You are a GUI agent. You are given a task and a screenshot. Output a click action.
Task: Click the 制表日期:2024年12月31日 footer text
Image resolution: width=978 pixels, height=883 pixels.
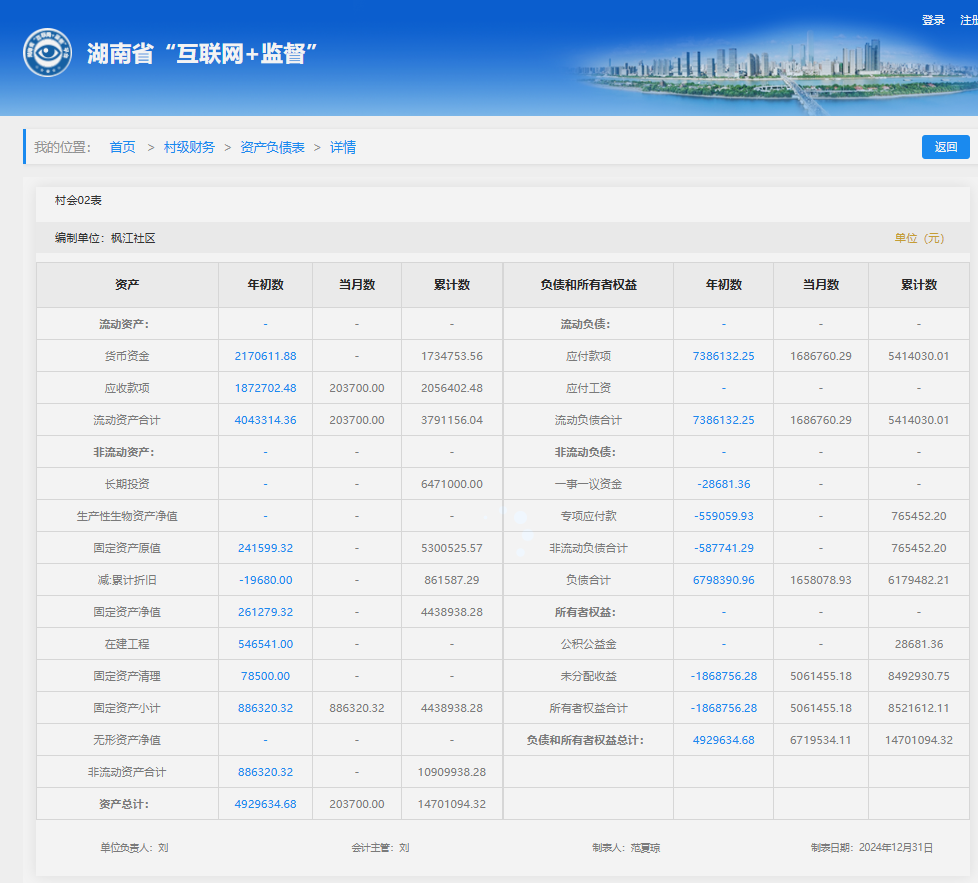[872, 848]
